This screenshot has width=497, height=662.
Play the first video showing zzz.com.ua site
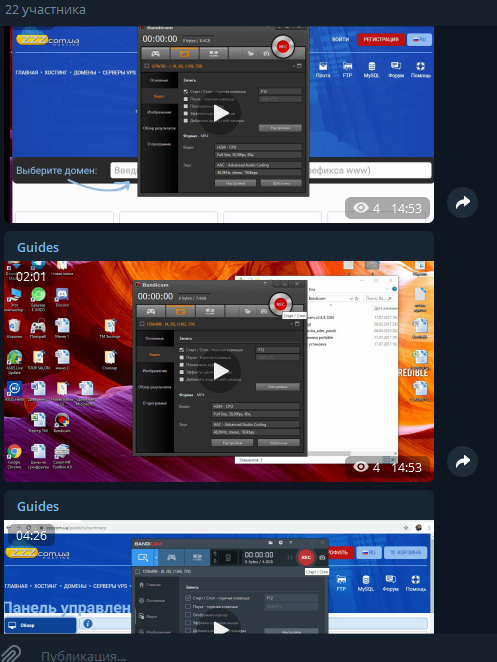pos(219,113)
